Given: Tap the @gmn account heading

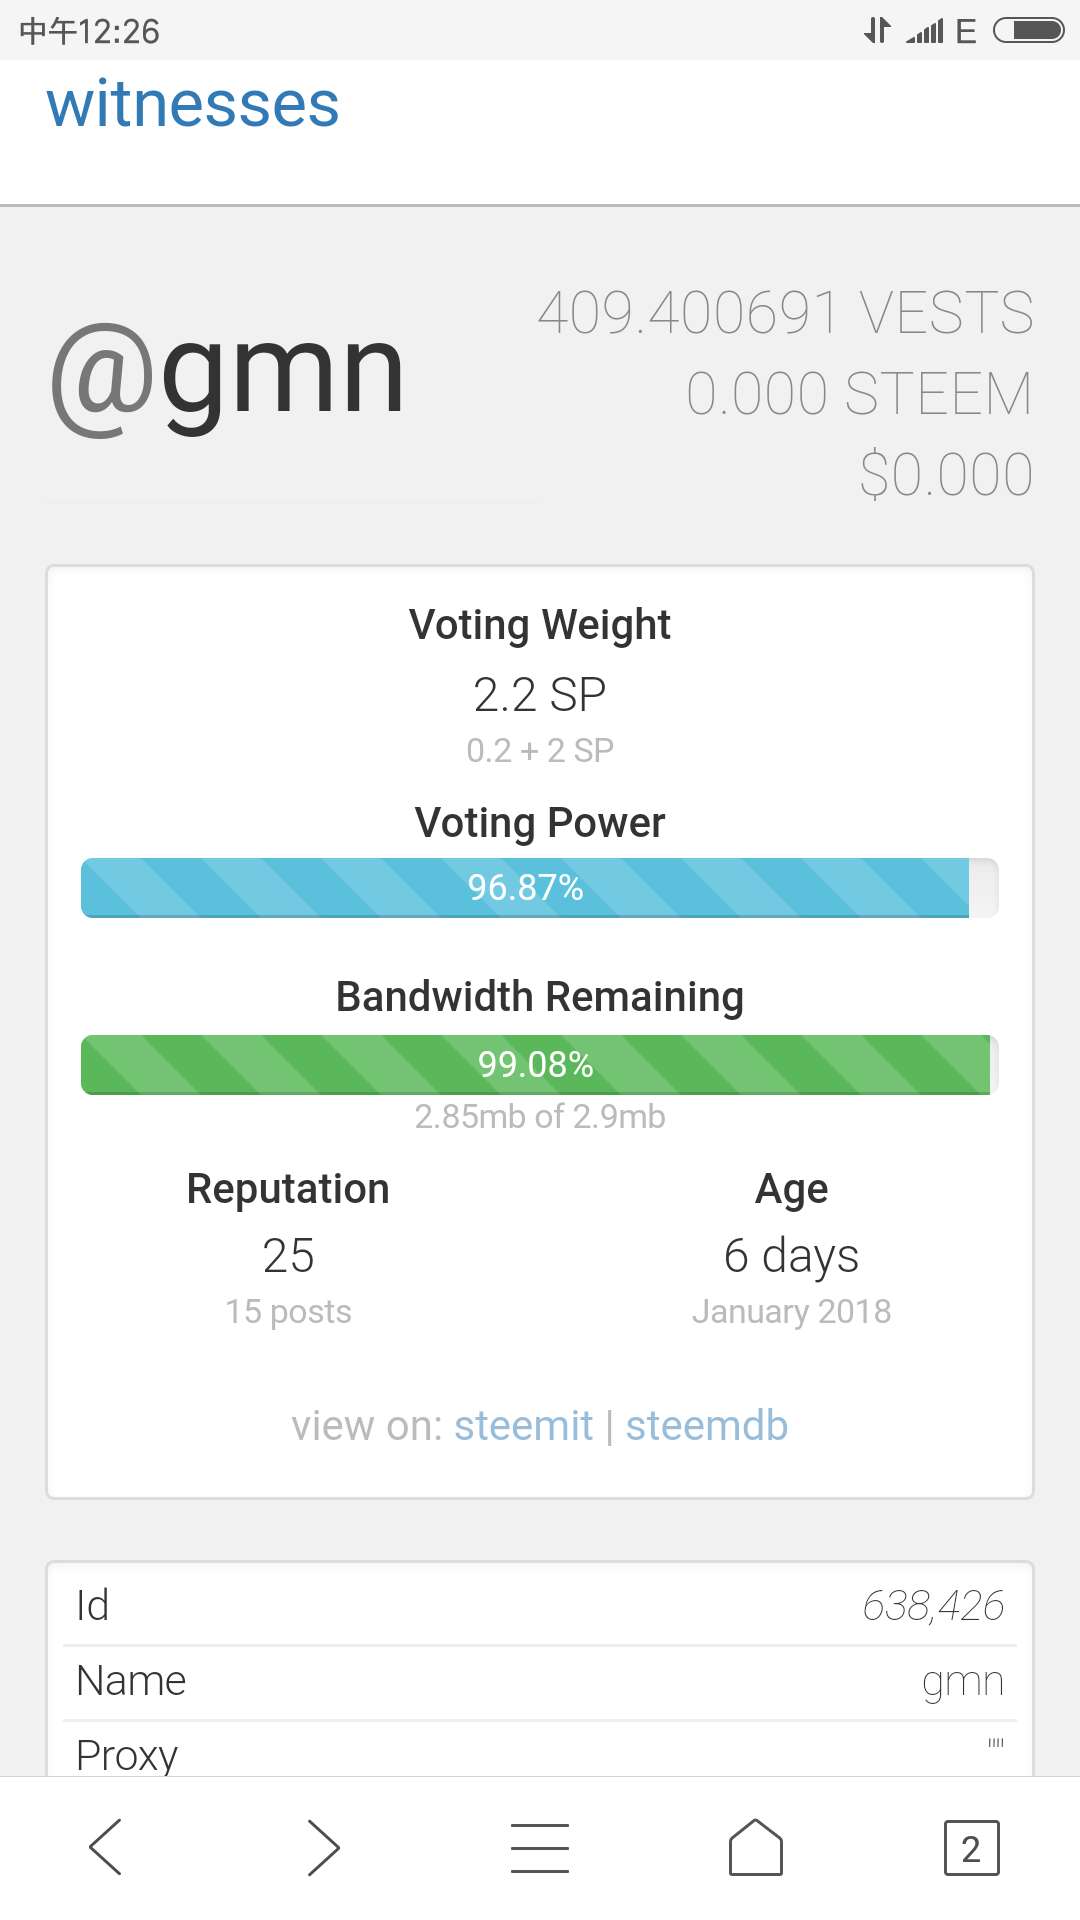Looking at the screenshot, I should tap(228, 376).
